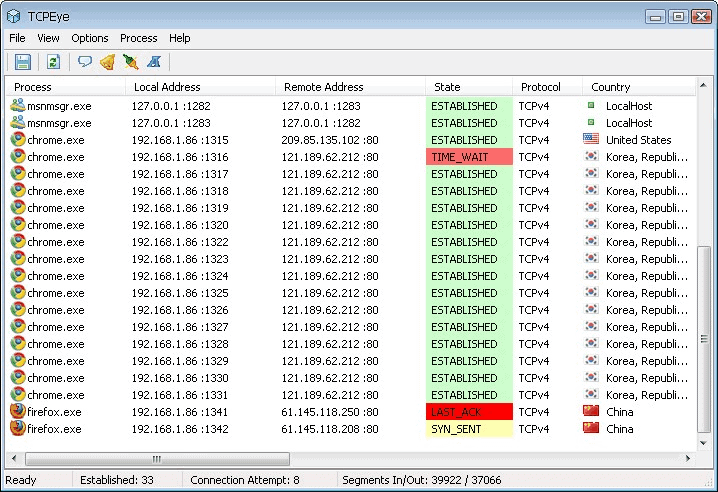Click the Save floppy disk toolbar icon
The image size is (718, 492).
click(x=23, y=62)
